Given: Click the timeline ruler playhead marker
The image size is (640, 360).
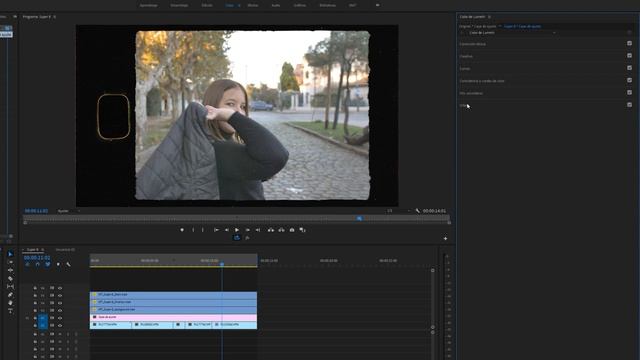Looking at the screenshot, I should (x=222, y=264).
